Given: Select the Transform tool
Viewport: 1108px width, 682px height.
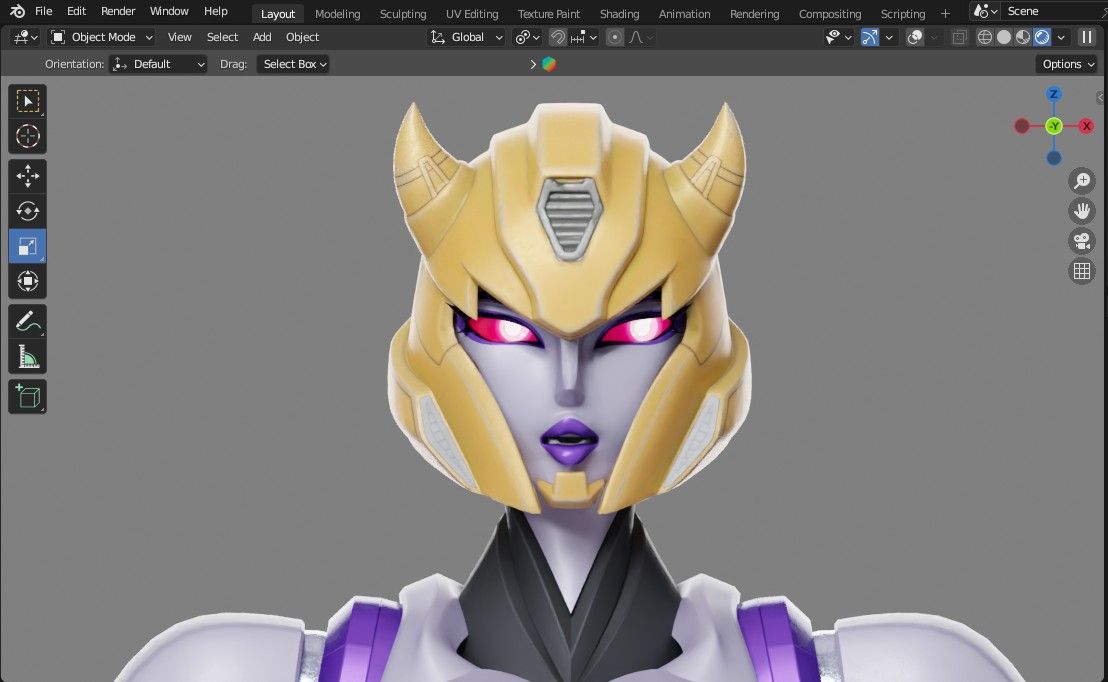Looking at the screenshot, I should pos(28,281).
